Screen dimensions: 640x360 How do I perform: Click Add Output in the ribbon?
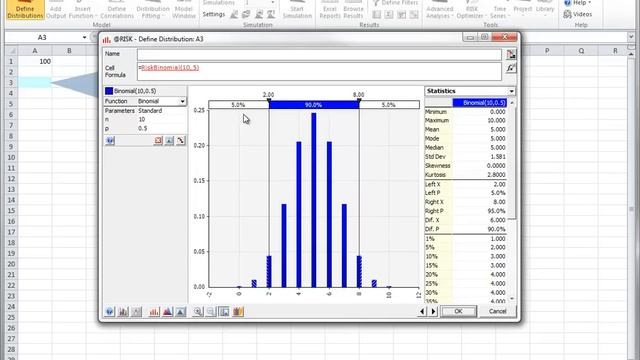56,10
